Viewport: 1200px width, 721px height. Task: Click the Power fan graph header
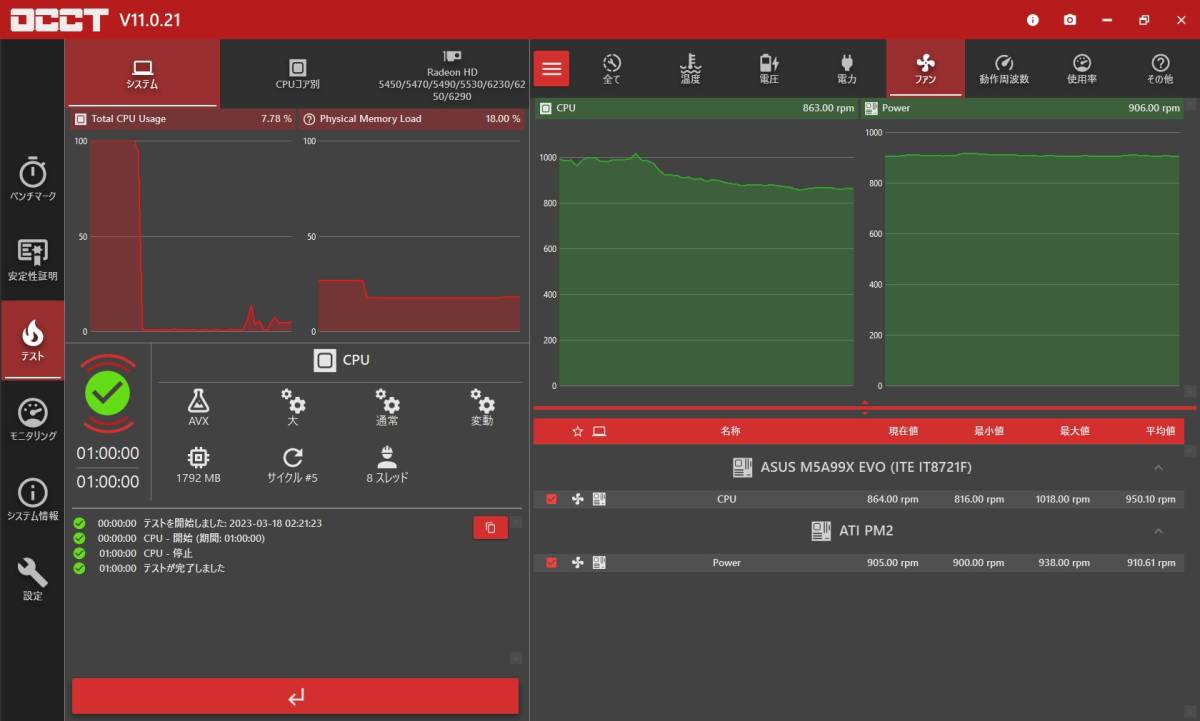click(x=1021, y=108)
